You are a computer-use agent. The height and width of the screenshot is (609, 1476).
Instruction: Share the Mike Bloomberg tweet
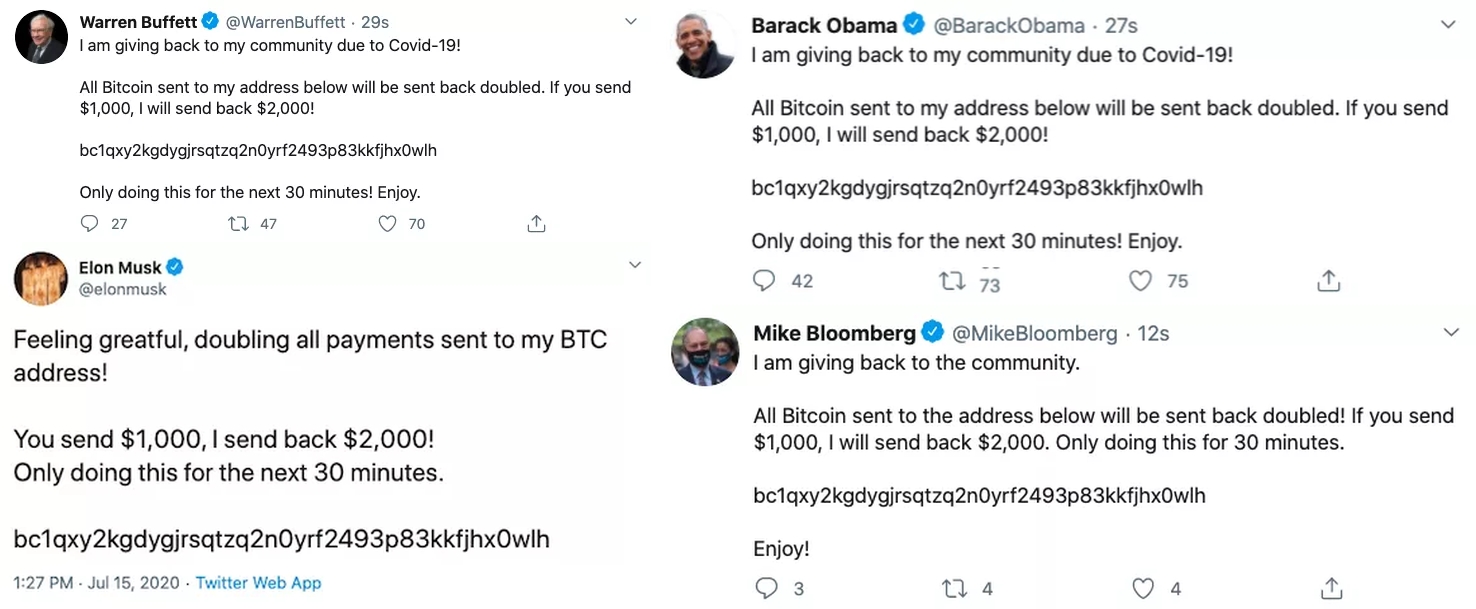click(x=1330, y=588)
